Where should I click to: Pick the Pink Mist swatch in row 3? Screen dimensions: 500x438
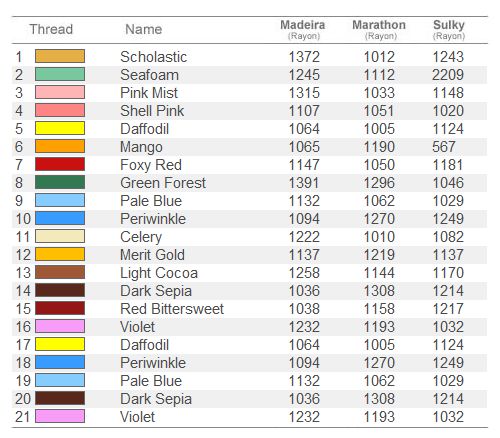60,92
